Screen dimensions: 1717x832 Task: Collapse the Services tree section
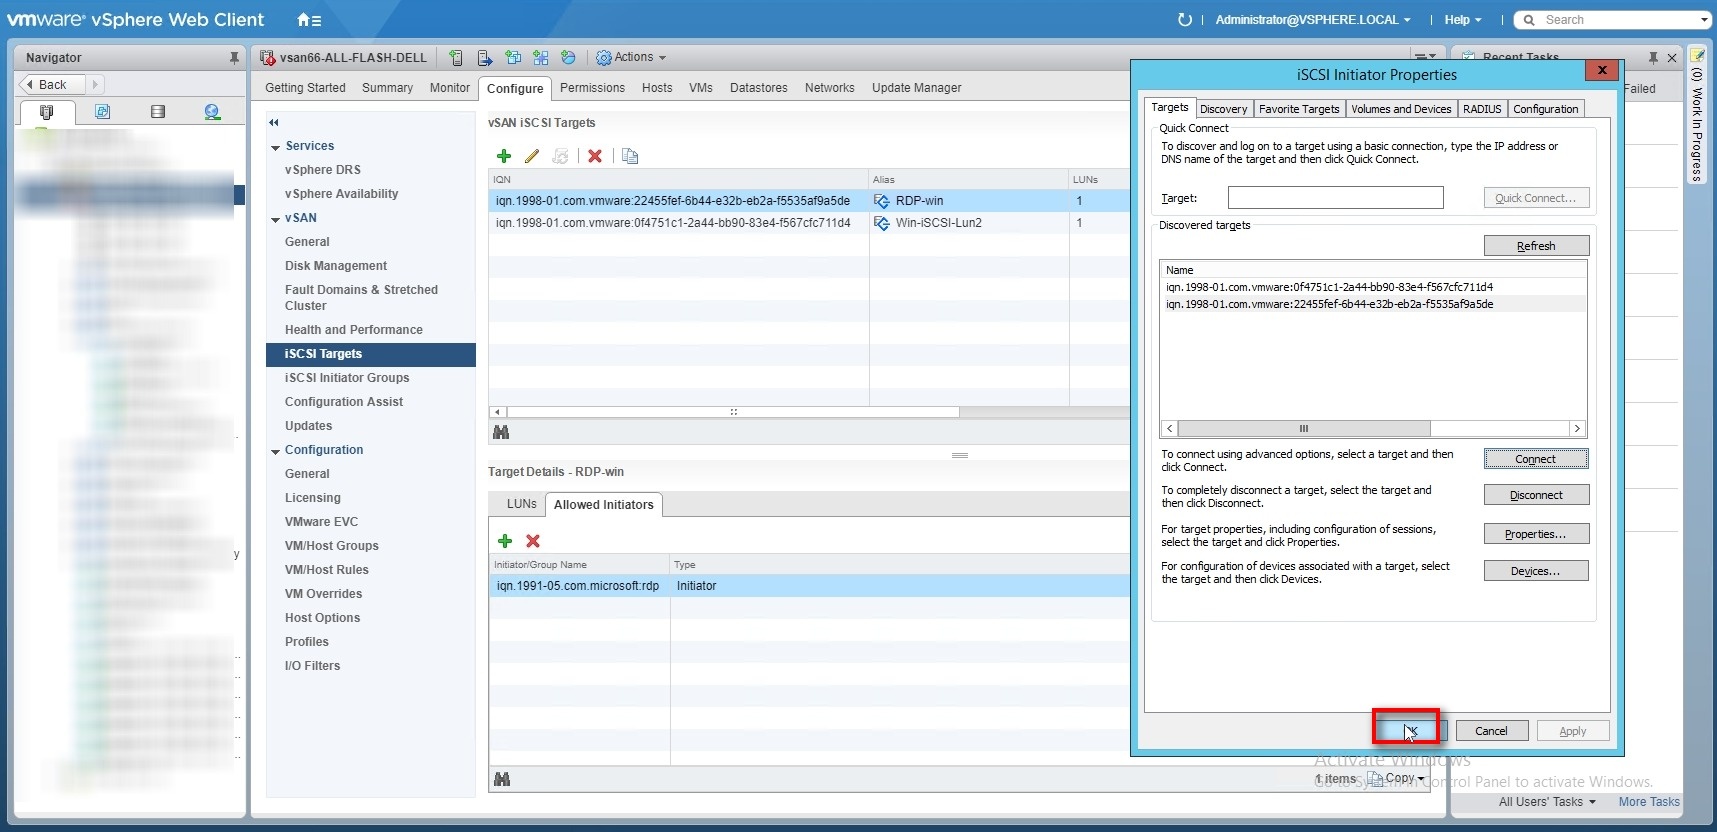pyautogui.click(x=275, y=147)
